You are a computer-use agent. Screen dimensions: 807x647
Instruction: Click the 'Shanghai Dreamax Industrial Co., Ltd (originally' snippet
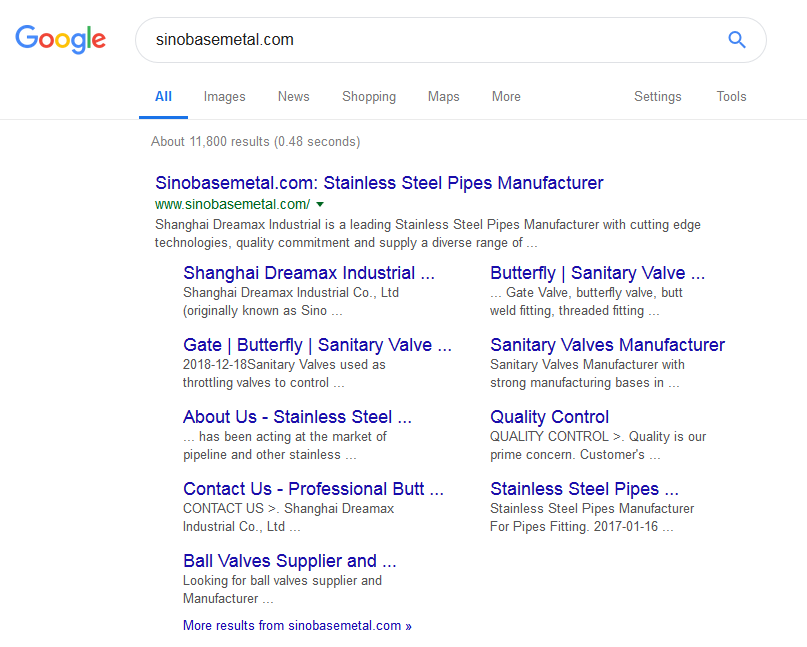[x=291, y=301]
